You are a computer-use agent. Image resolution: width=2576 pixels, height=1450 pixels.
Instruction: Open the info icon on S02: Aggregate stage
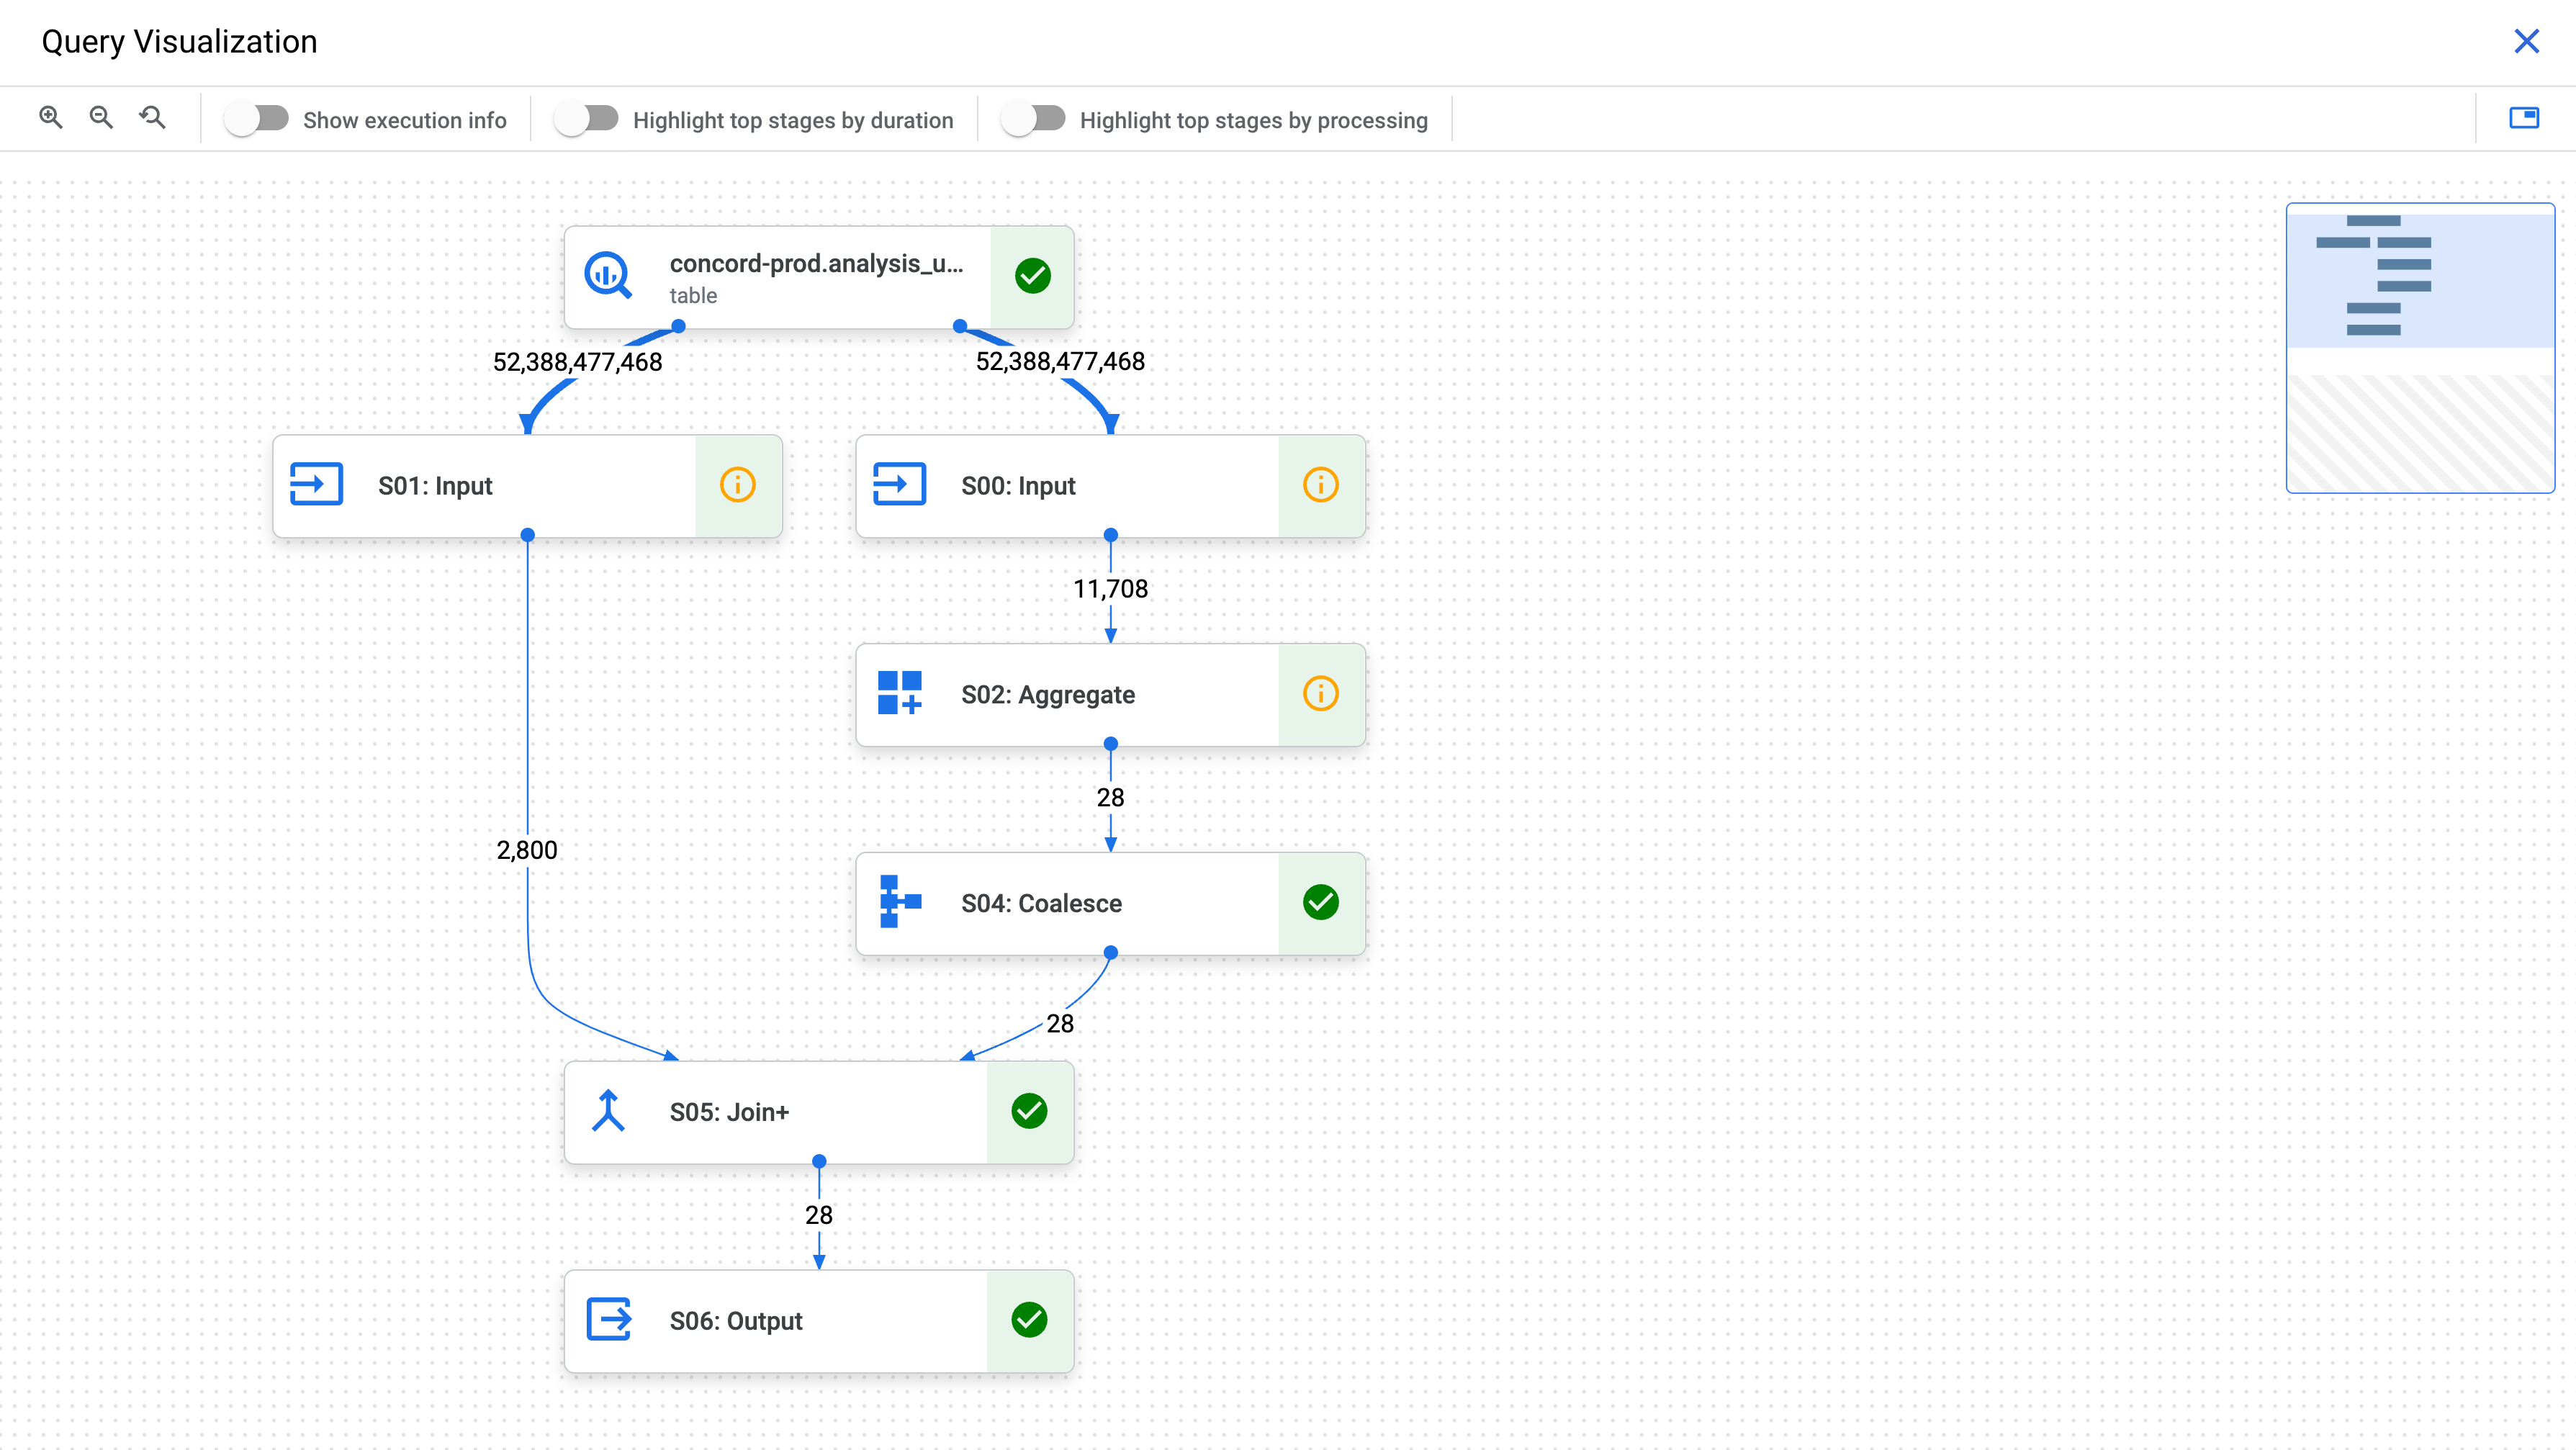pos(1321,694)
